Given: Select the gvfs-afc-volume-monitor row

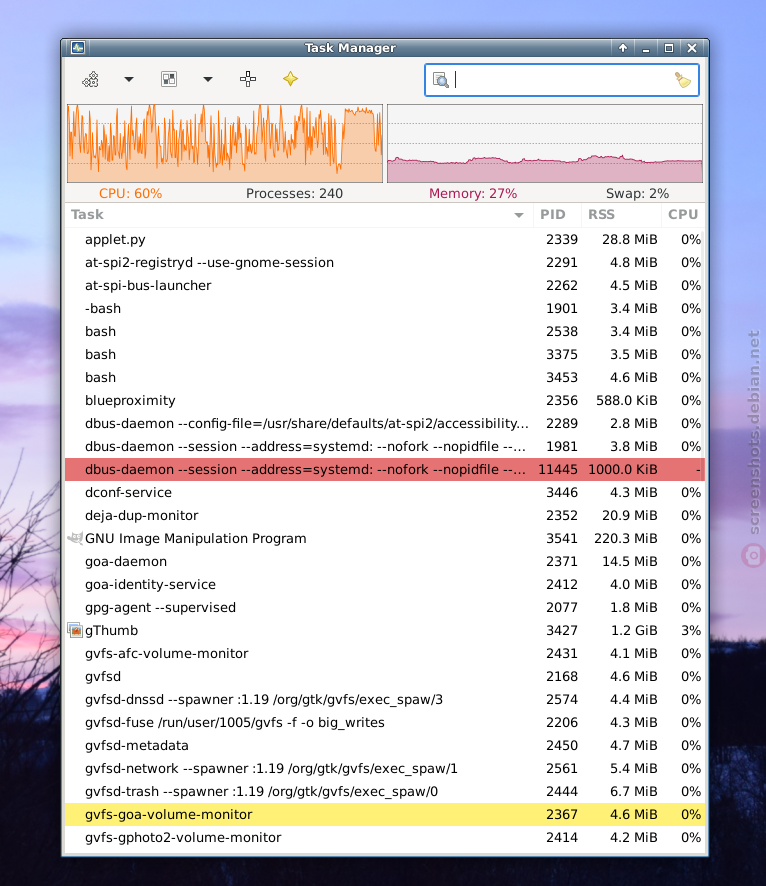Looking at the screenshot, I should click(385, 654).
